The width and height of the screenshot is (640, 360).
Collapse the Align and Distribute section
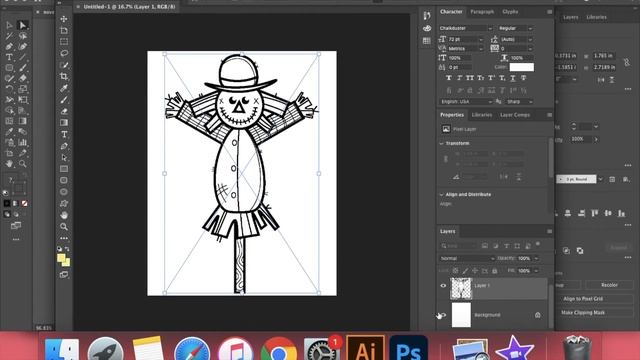click(441, 195)
